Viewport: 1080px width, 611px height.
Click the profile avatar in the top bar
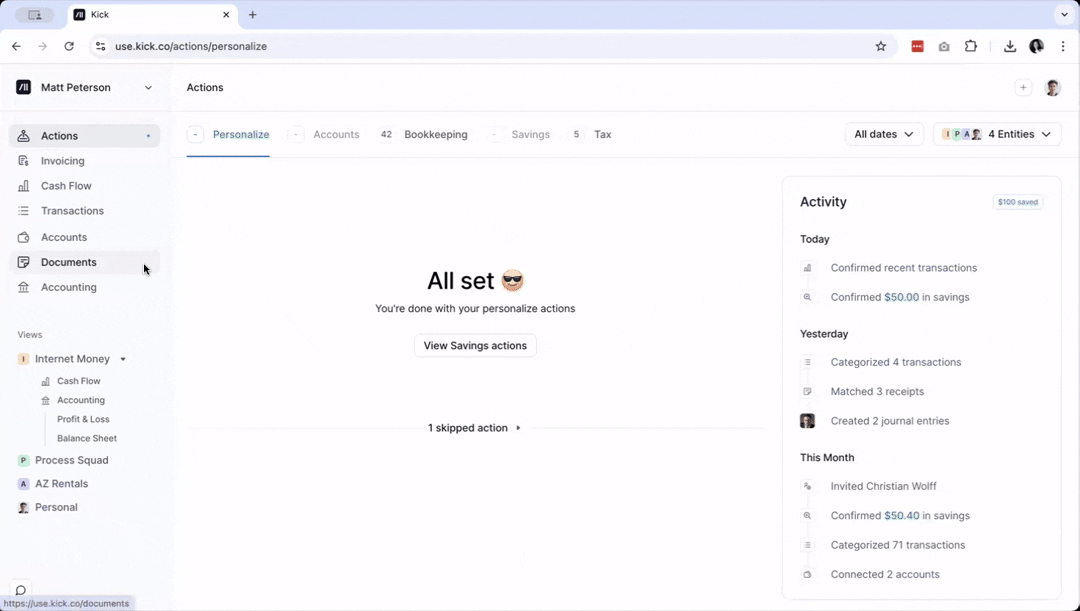point(1052,87)
